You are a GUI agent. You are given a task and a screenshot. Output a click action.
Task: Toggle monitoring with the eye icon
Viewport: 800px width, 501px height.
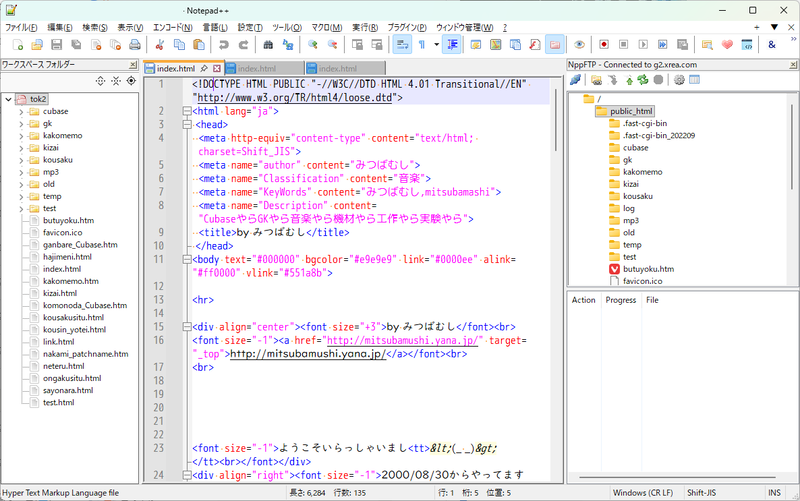(579, 45)
